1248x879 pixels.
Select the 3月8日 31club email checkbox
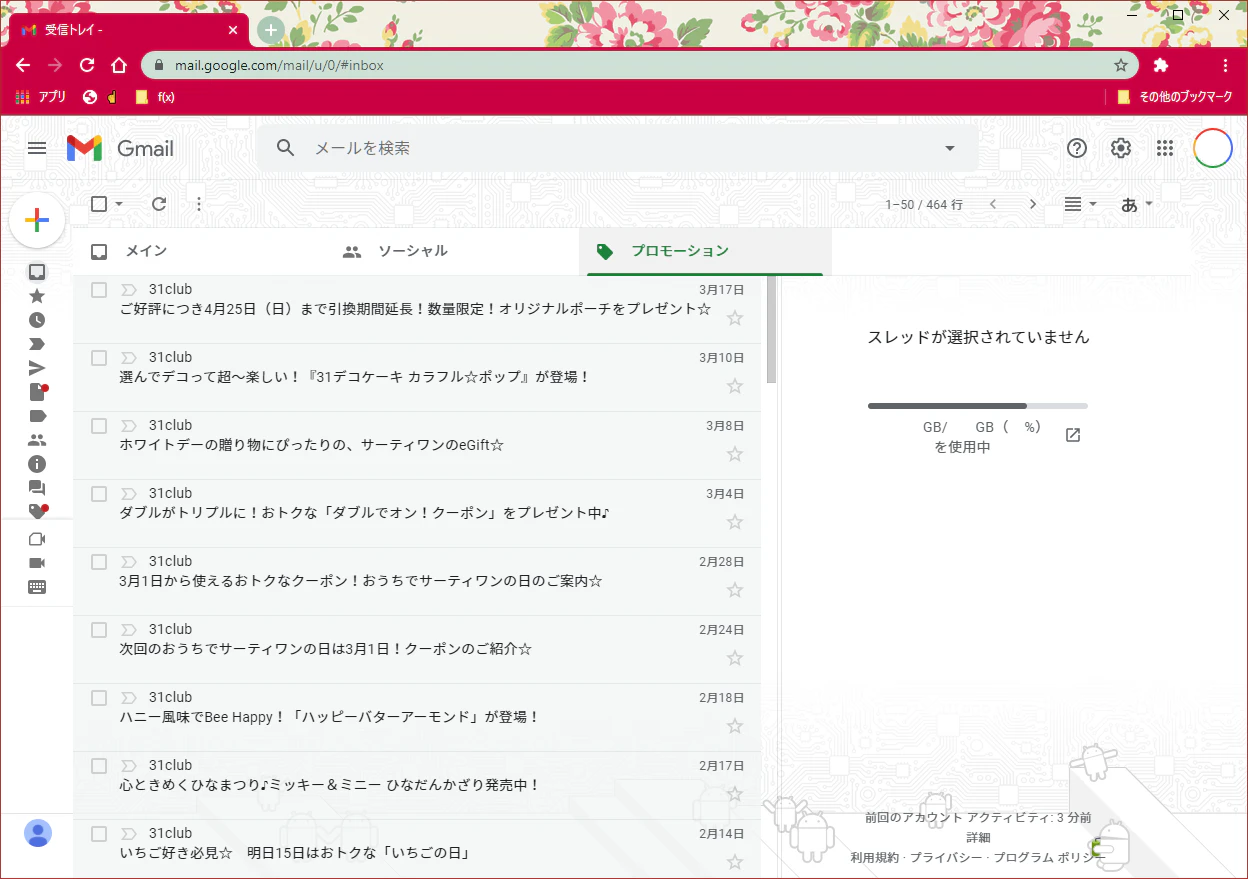99,426
